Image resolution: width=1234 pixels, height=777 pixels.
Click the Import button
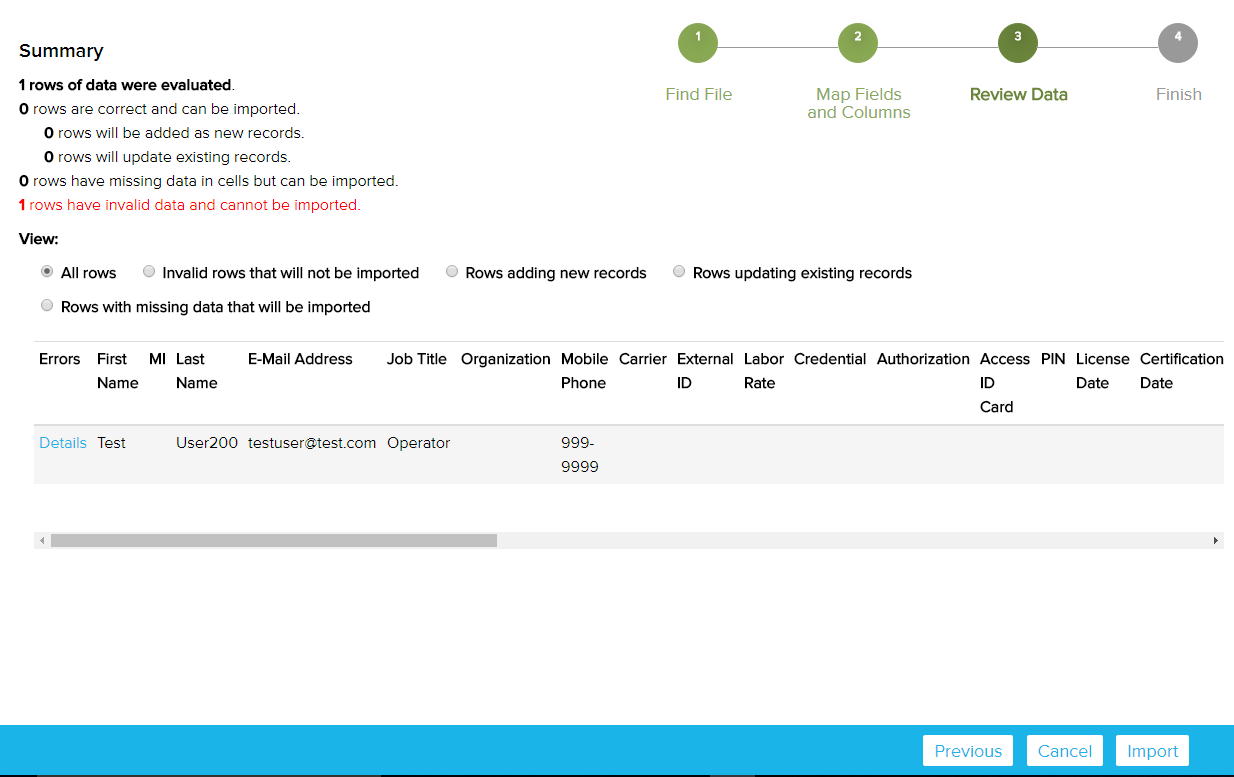point(1152,750)
